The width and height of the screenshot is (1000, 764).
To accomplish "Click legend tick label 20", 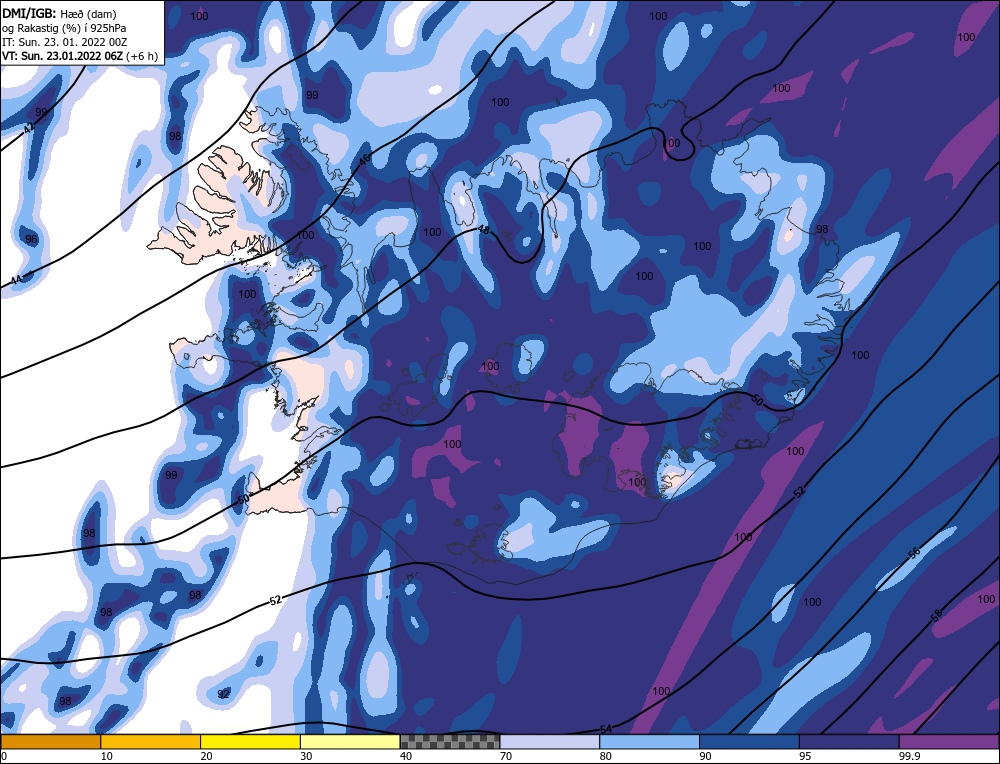I will point(207,756).
